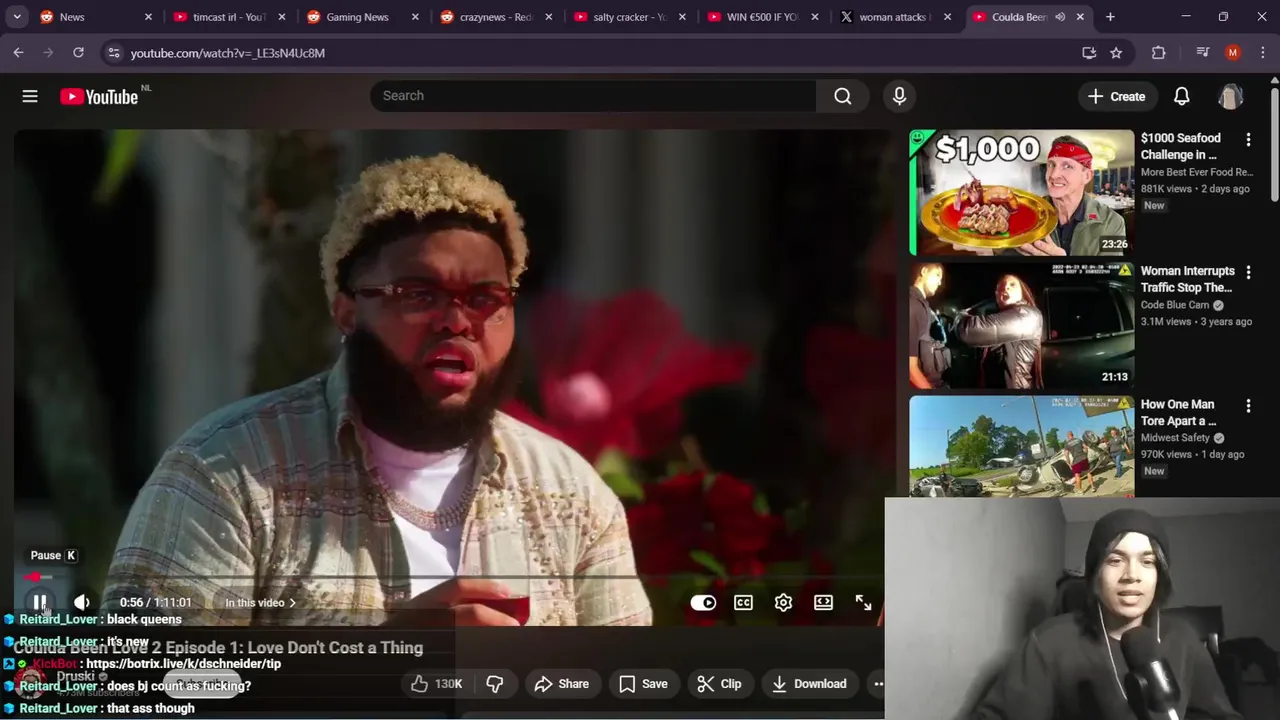Download the video
Viewport: 1280px width, 720px height.
coord(809,684)
